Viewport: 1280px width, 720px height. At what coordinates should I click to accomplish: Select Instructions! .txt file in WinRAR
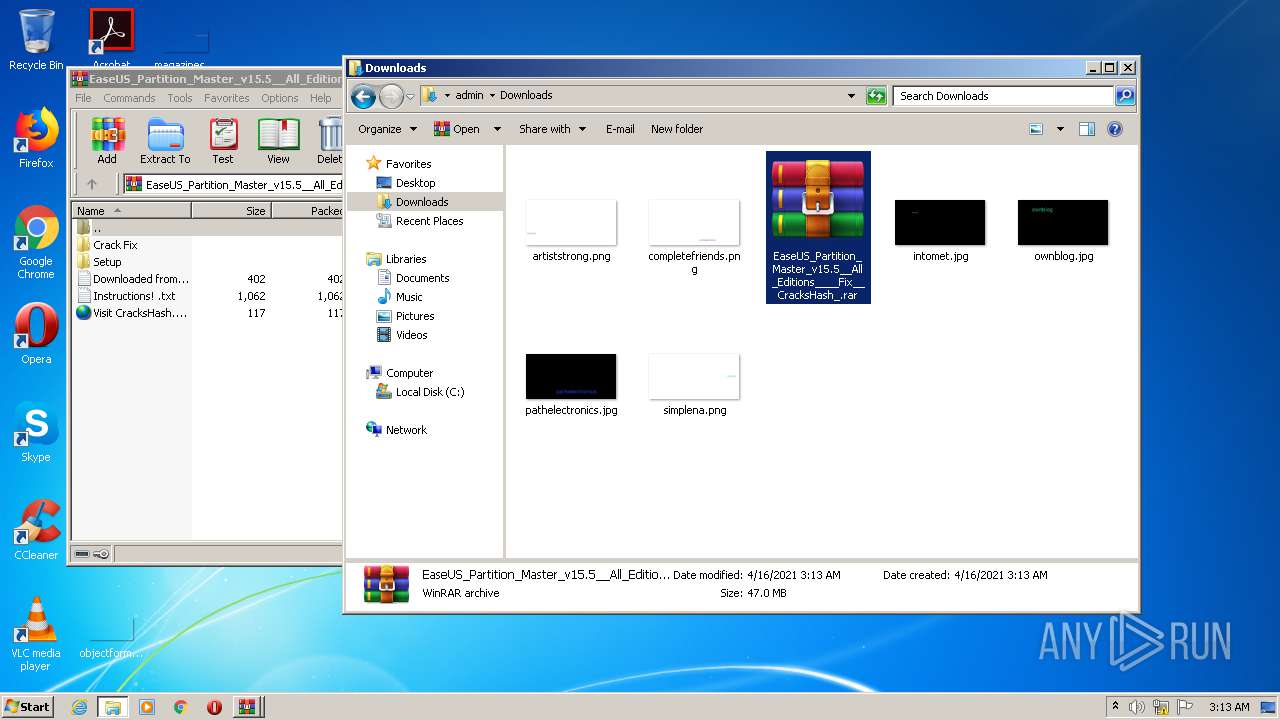[134, 296]
